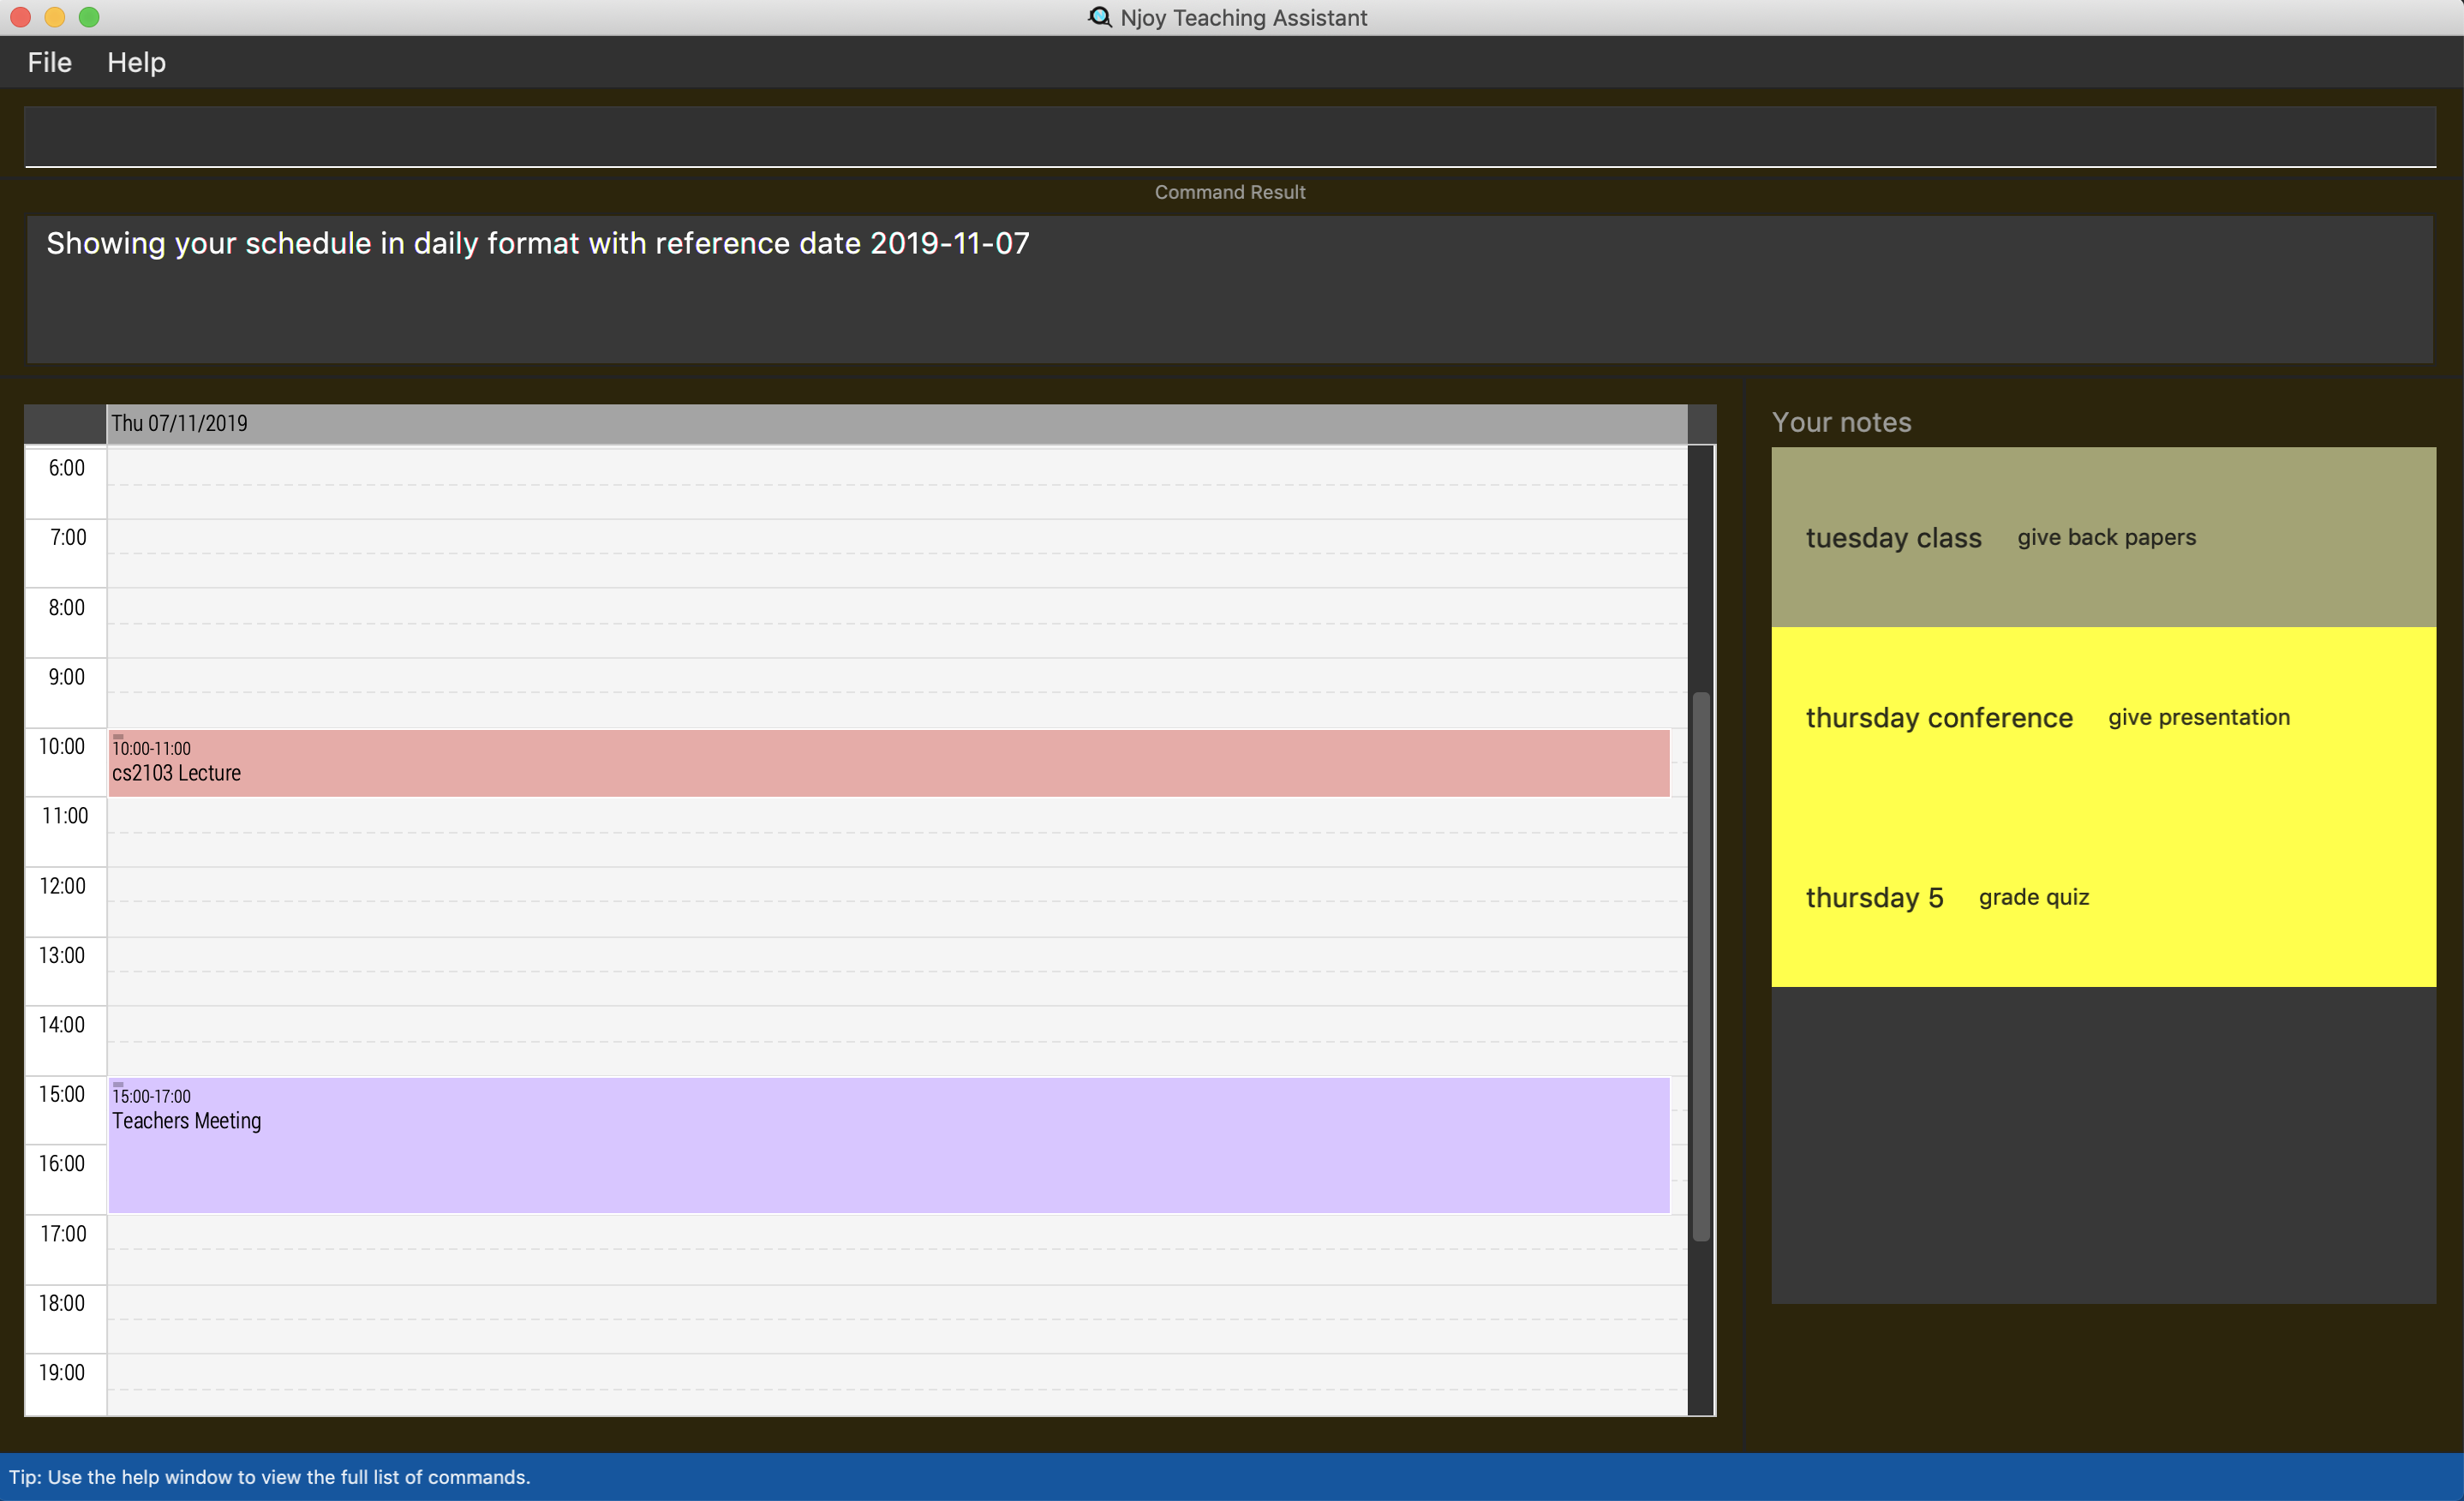Select the cs2103 Lecture calendar entry
Image resolution: width=2464 pixels, height=1501 pixels.
(888, 763)
